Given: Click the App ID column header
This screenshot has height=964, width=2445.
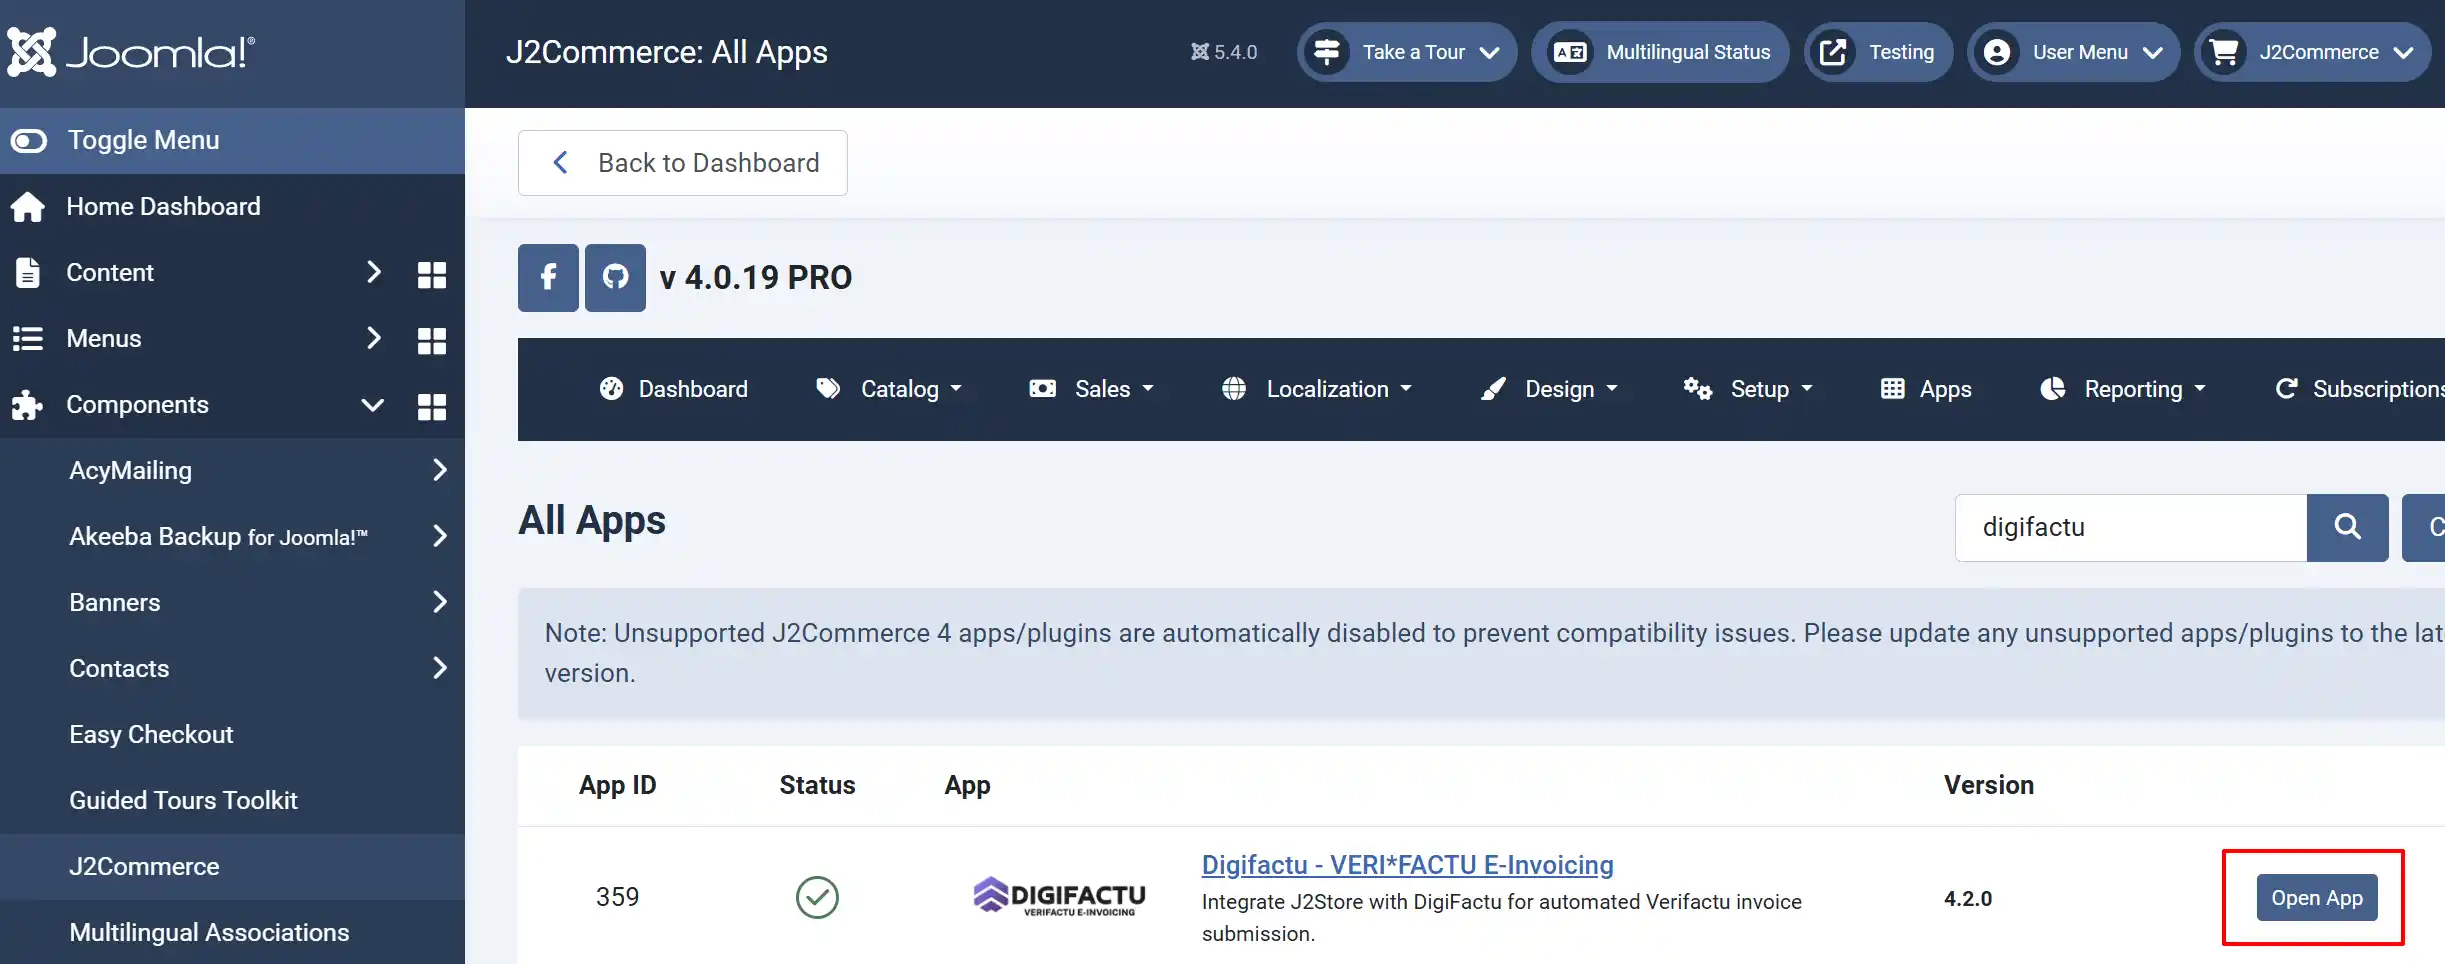Looking at the screenshot, I should [617, 785].
